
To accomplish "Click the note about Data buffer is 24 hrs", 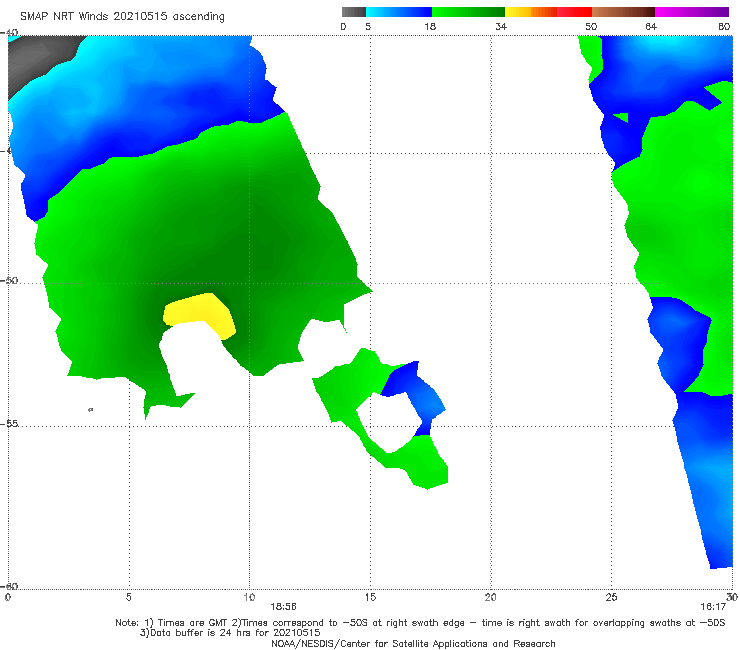I will pyautogui.click(x=230, y=633).
